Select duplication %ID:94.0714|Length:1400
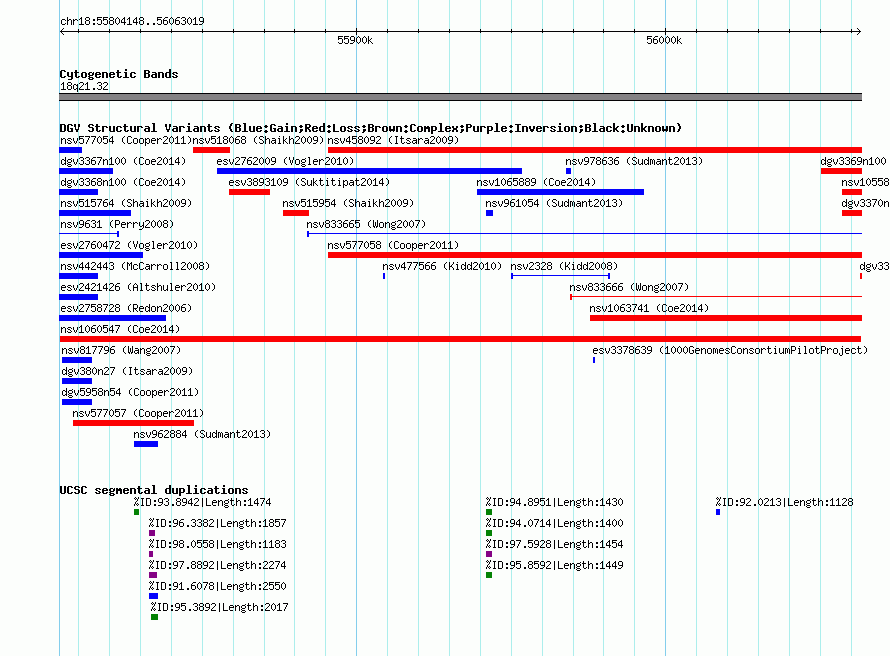The height and width of the screenshot is (656, 890). (x=554, y=523)
